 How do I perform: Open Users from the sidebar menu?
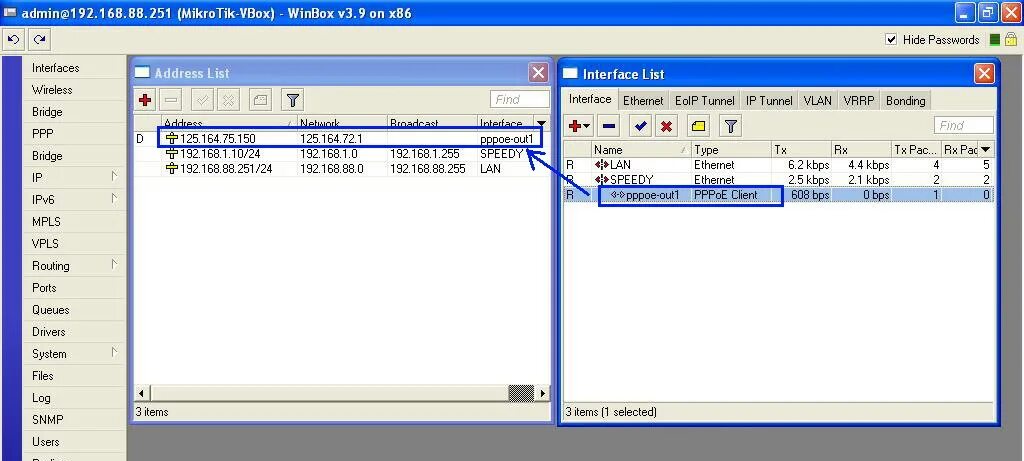(46, 442)
